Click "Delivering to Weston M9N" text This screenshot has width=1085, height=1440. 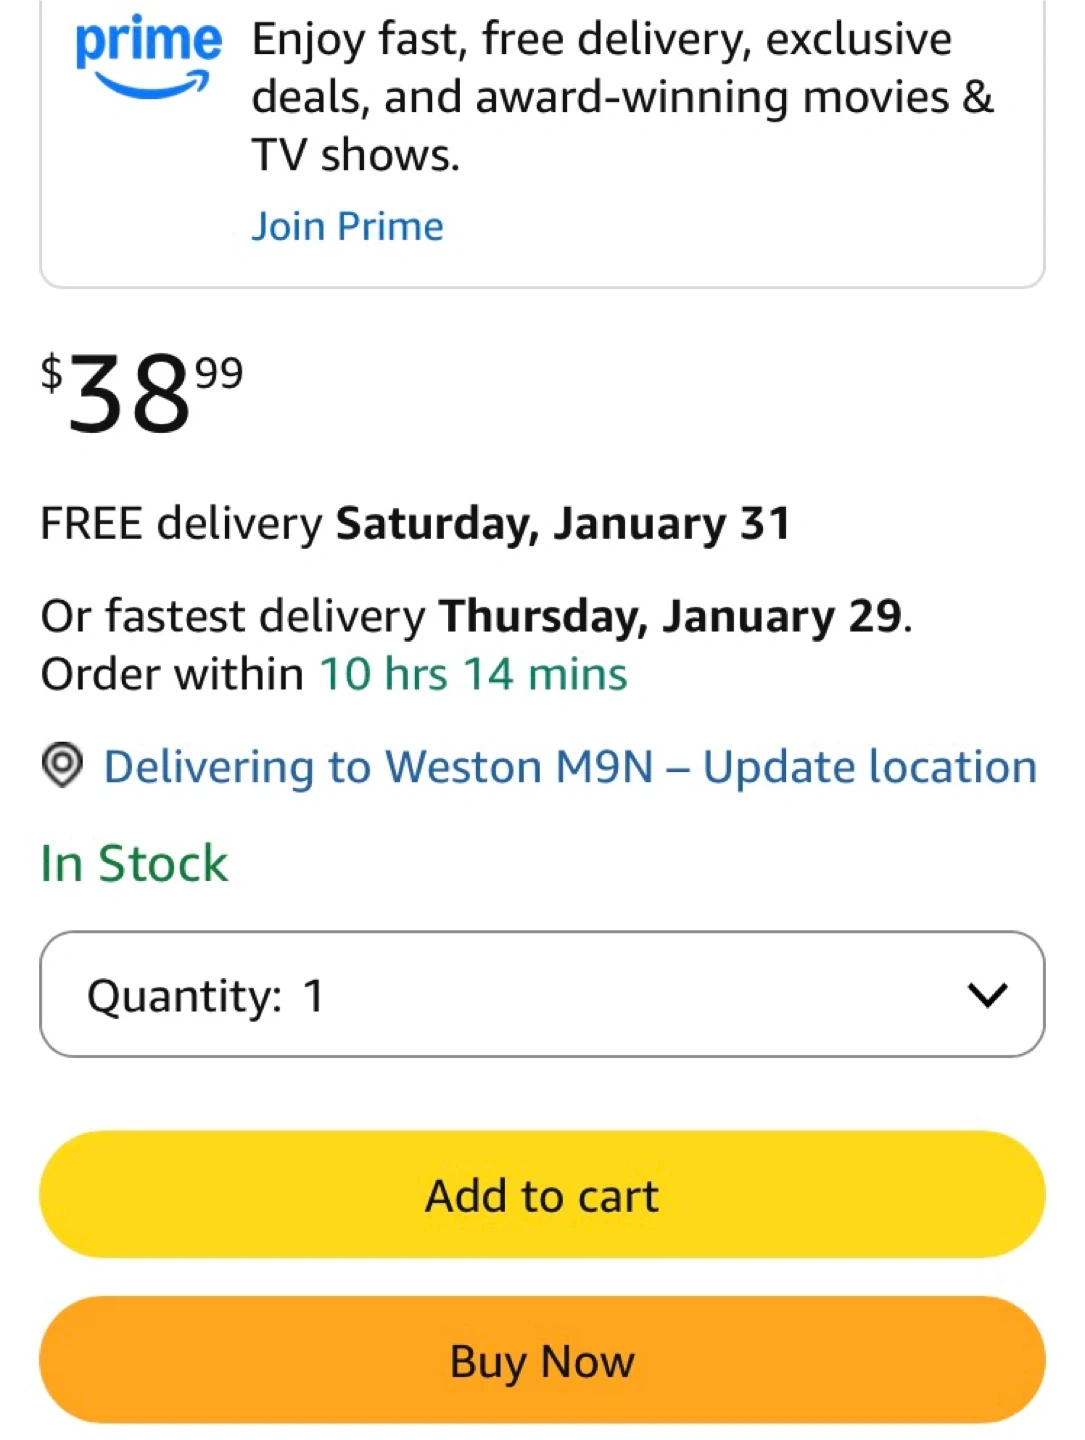click(379, 767)
